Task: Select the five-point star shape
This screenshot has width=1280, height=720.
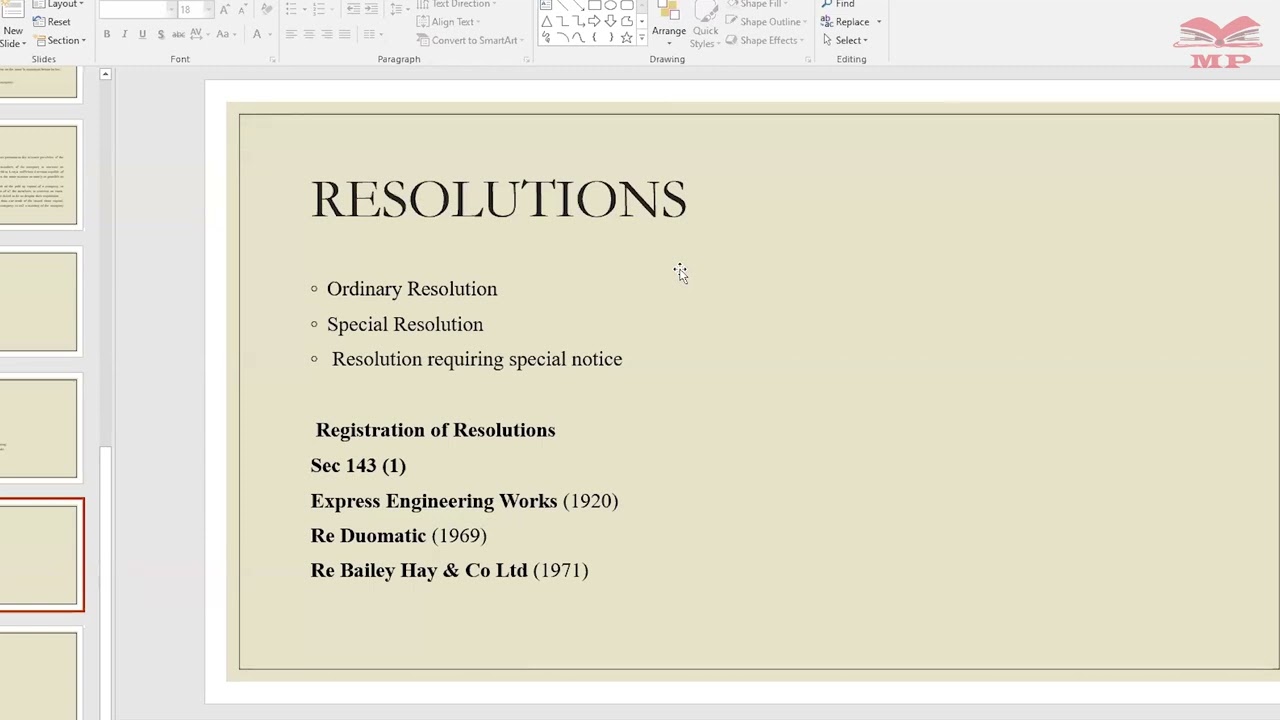Action: 626,37
